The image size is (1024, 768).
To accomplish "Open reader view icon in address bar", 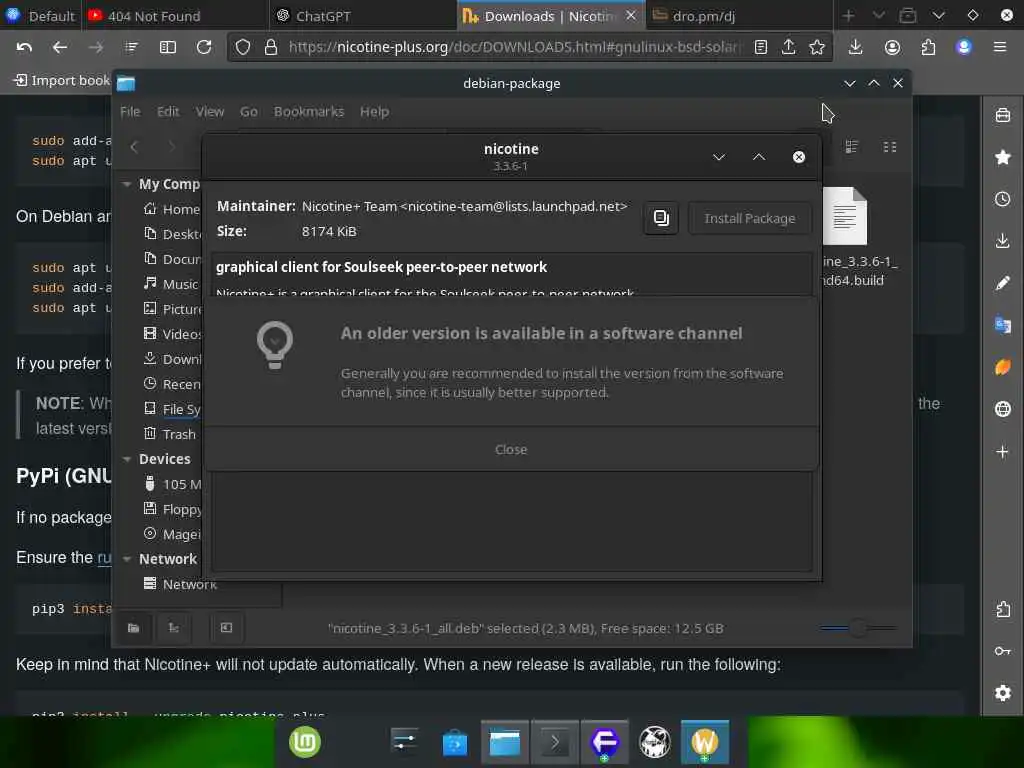I will tap(761, 47).
